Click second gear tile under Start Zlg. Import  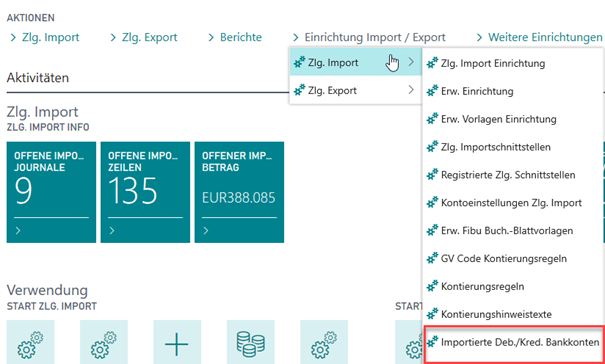coord(104,342)
